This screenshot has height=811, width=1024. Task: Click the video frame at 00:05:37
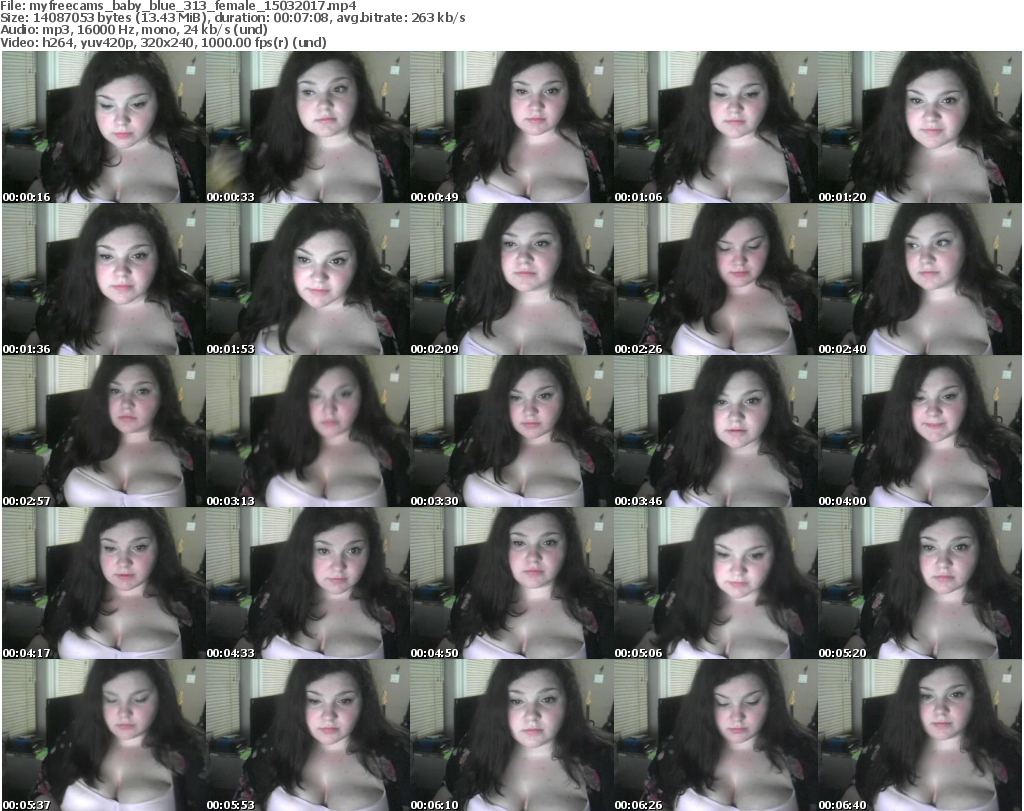(104, 735)
